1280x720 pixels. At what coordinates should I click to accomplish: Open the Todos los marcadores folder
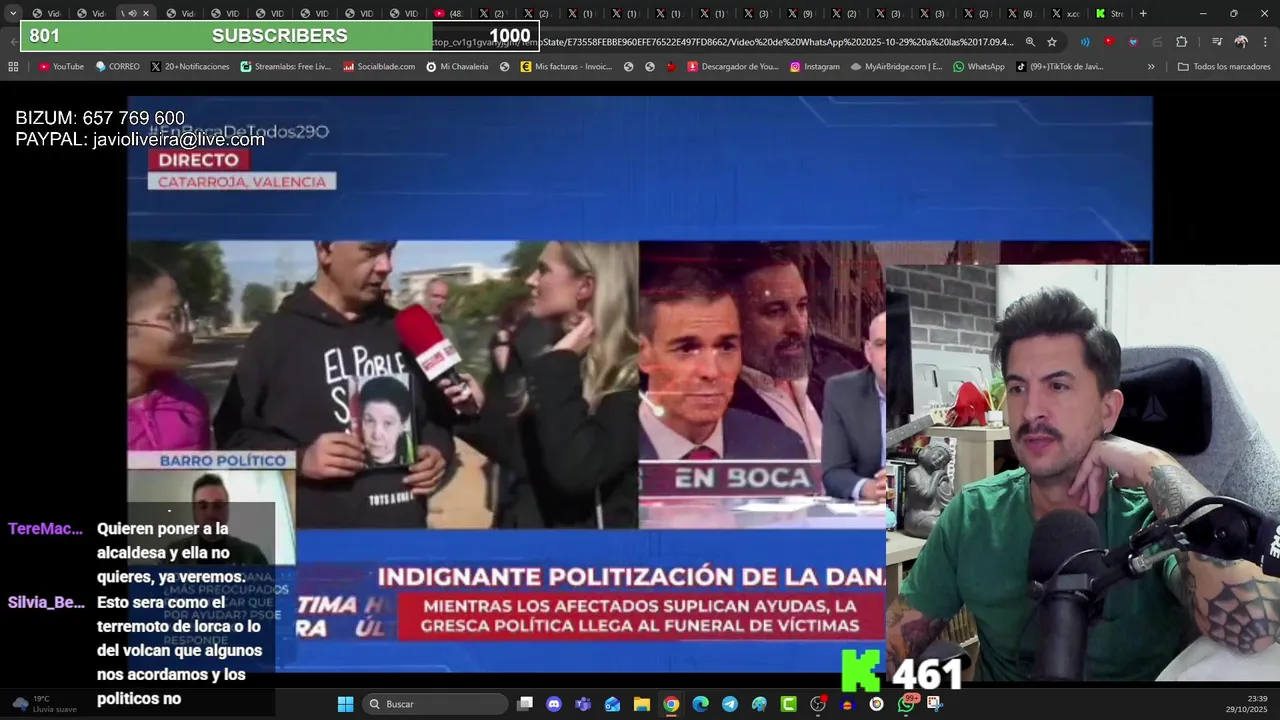point(1224,67)
